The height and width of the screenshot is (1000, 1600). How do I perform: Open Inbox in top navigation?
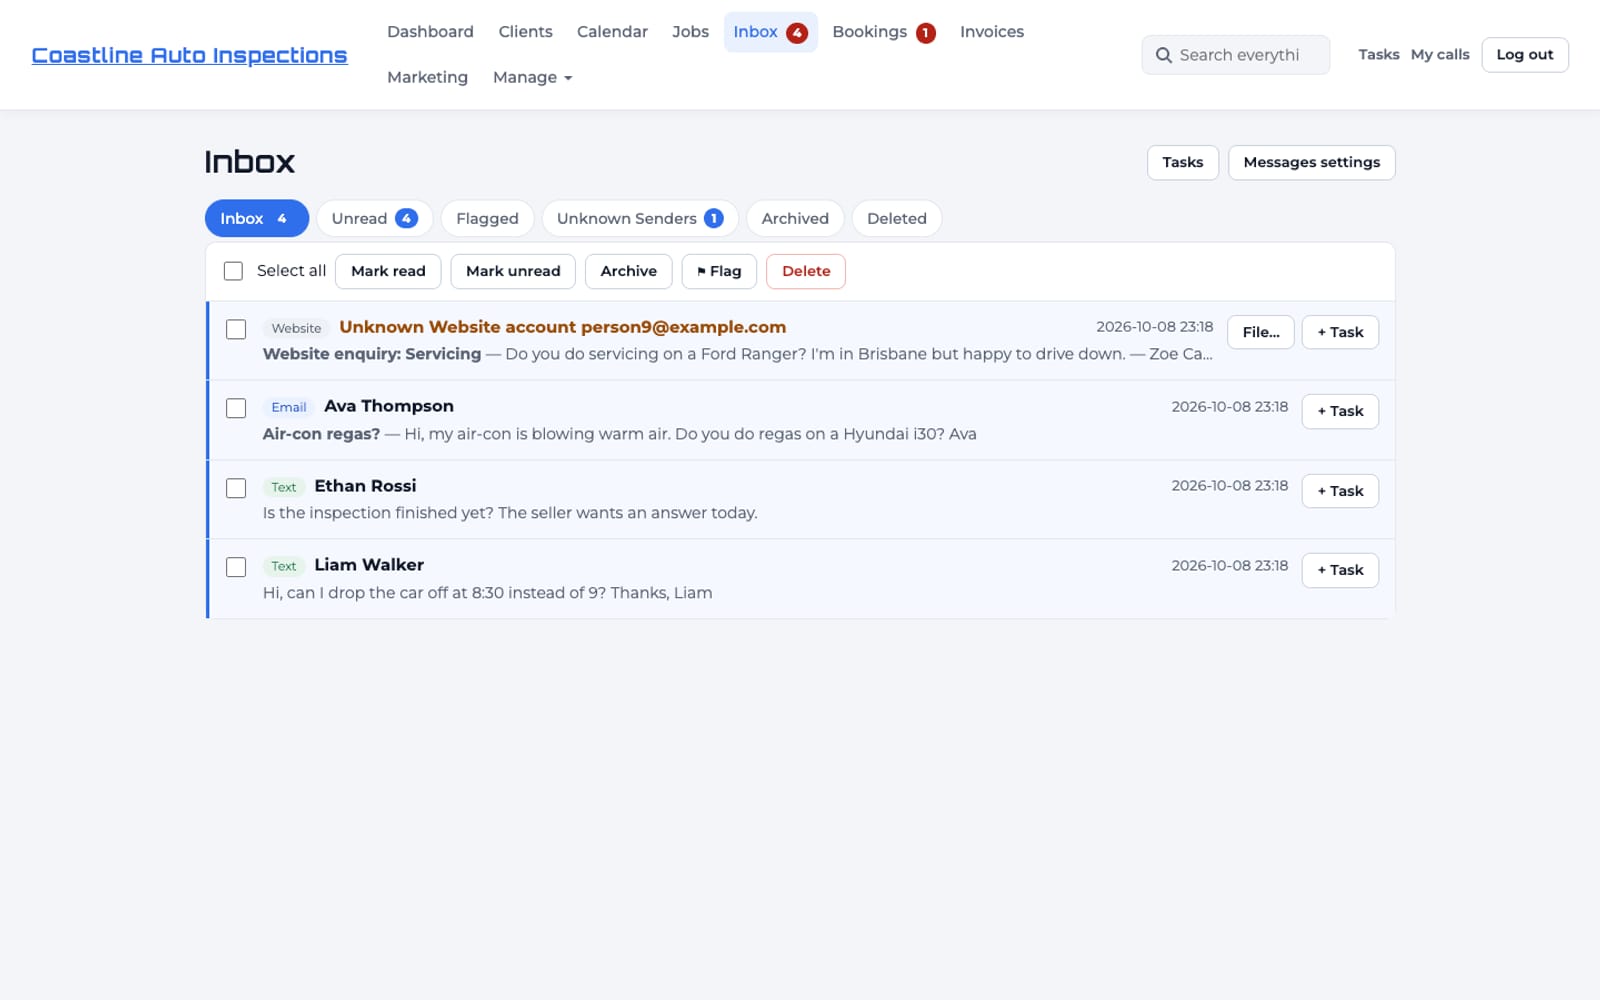coord(770,32)
